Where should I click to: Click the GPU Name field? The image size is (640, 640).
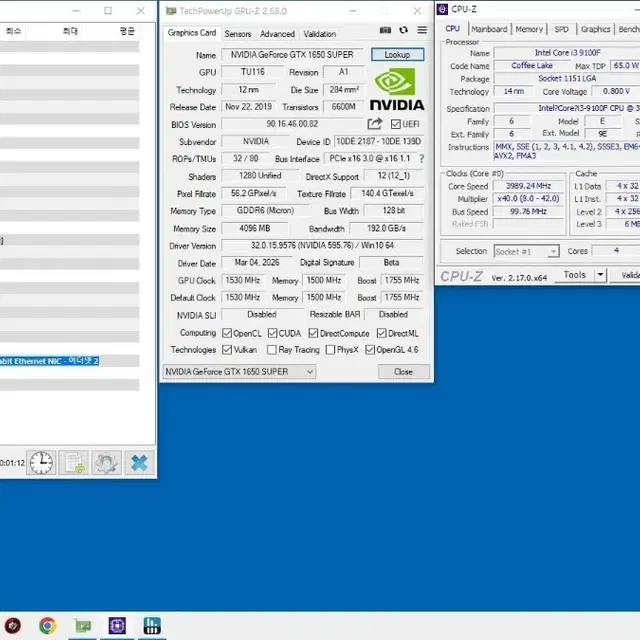tap(292, 54)
